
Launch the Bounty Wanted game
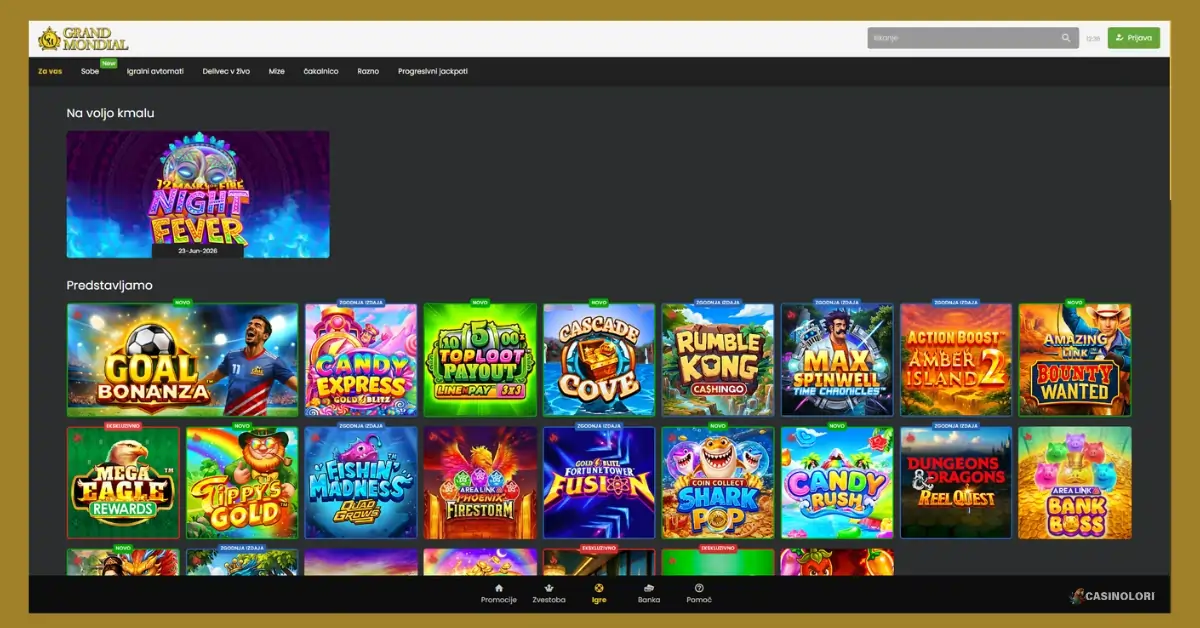click(1075, 360)
